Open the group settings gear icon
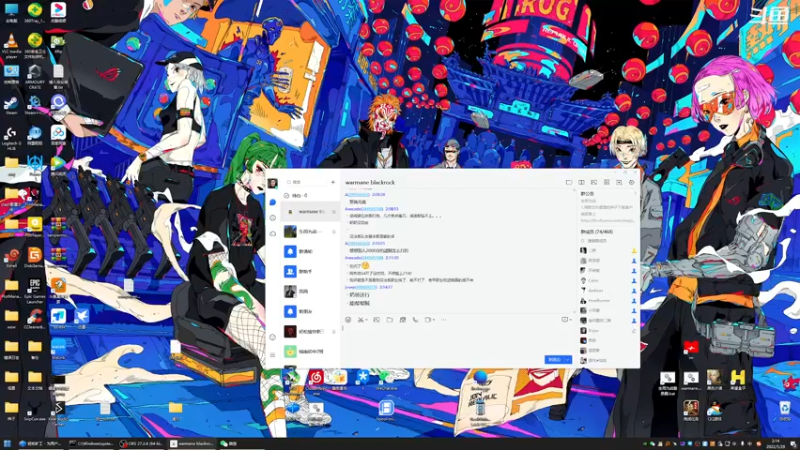This screenshot has height=450, width=800. [x=632, y=182]
